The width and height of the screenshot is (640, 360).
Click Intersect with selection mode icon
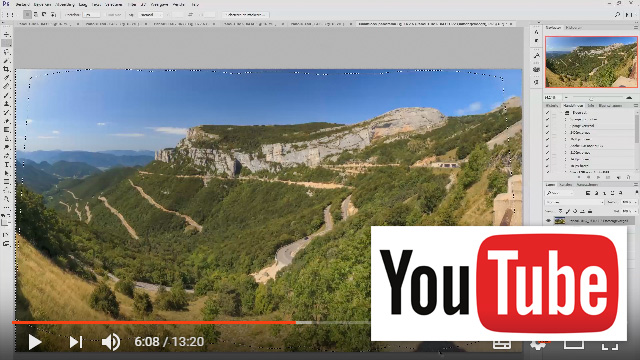pos(53,14)
